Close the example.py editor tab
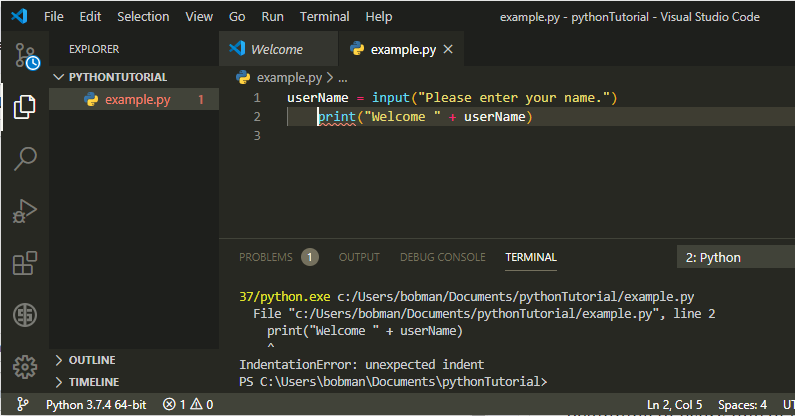Viewport: 795px width, 416px height. pyautogui.click(x=448, y=49)
